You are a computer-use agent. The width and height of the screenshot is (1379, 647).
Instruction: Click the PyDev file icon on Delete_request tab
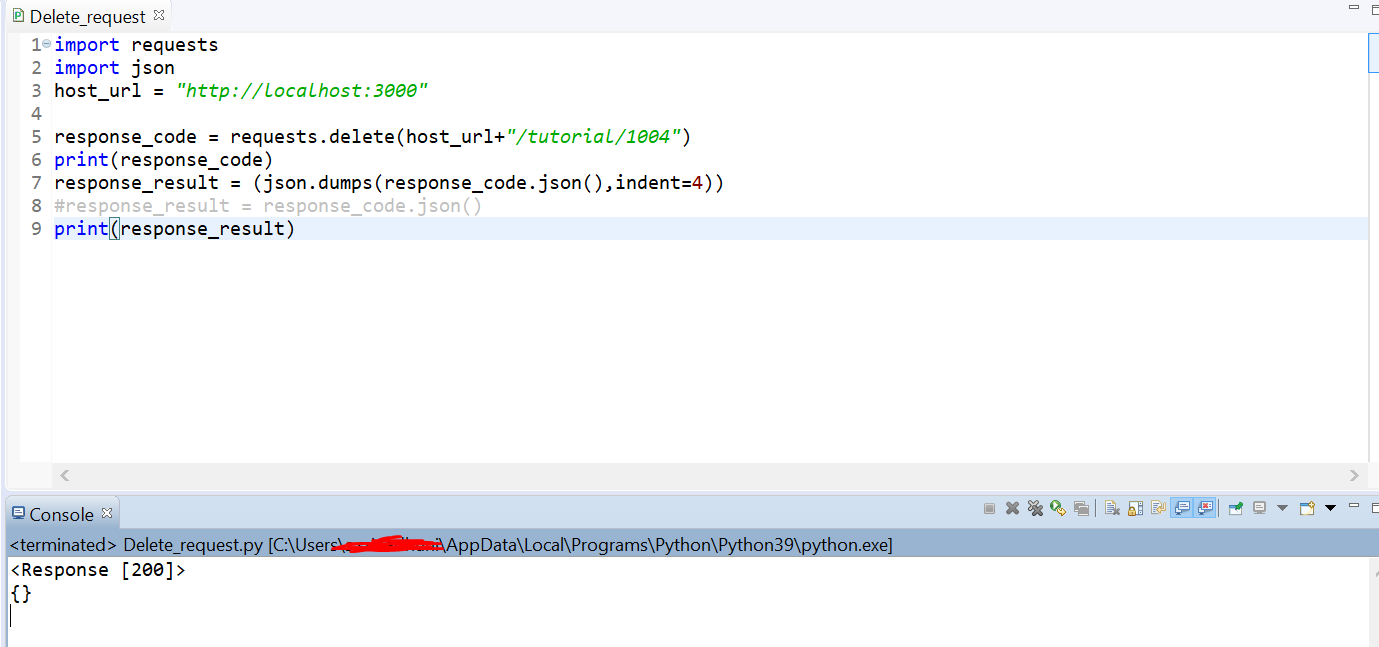tap(18, 16)
